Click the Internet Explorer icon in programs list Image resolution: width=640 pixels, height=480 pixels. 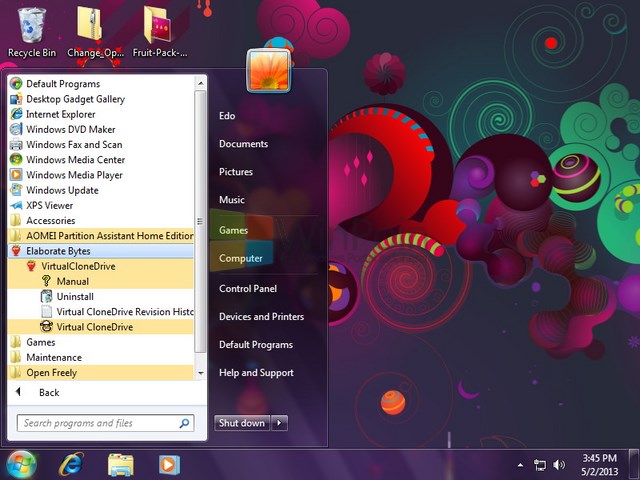16,114
